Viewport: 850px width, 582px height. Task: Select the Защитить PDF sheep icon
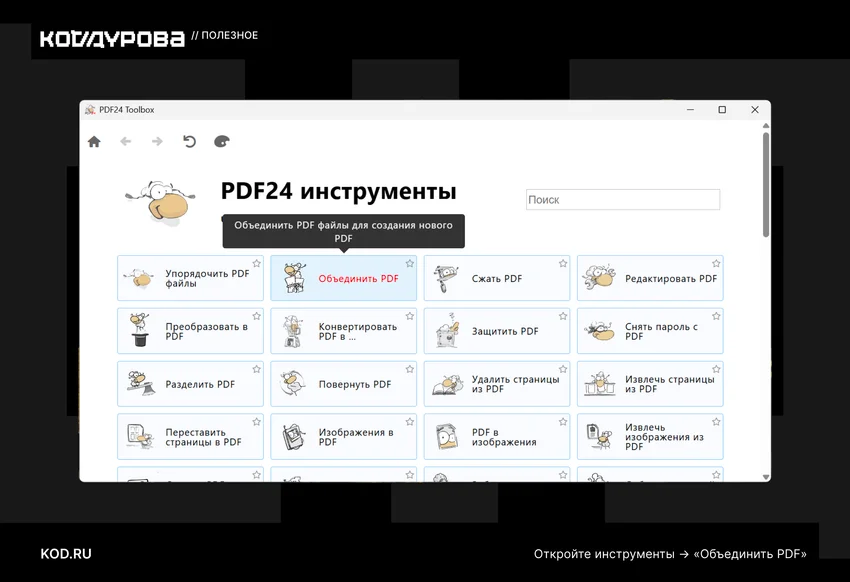pyautogui.click(x=447, y=331)
